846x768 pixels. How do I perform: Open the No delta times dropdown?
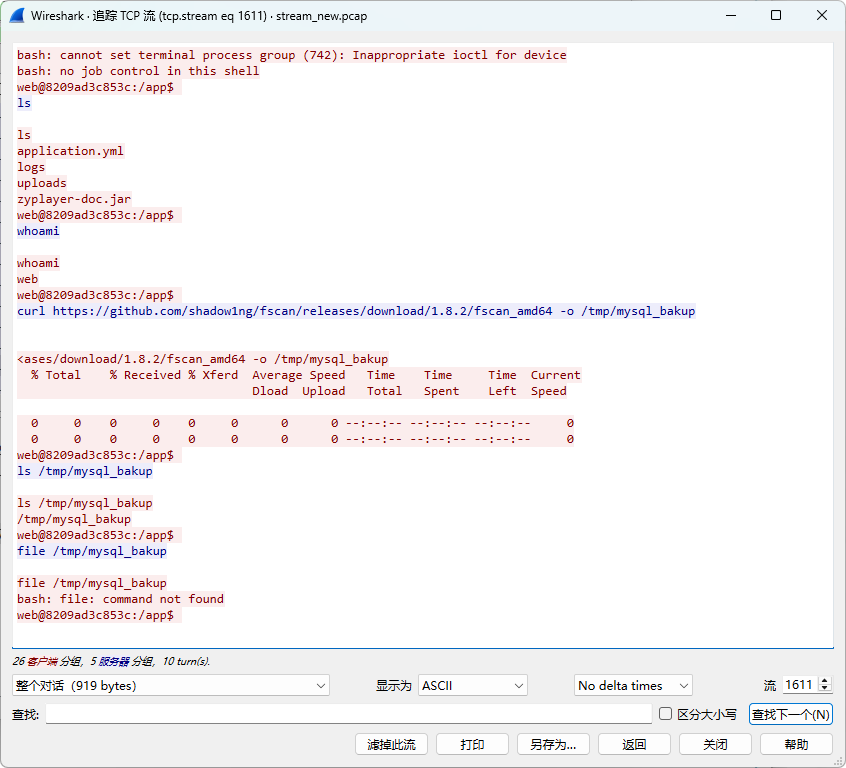coord(633,685)
